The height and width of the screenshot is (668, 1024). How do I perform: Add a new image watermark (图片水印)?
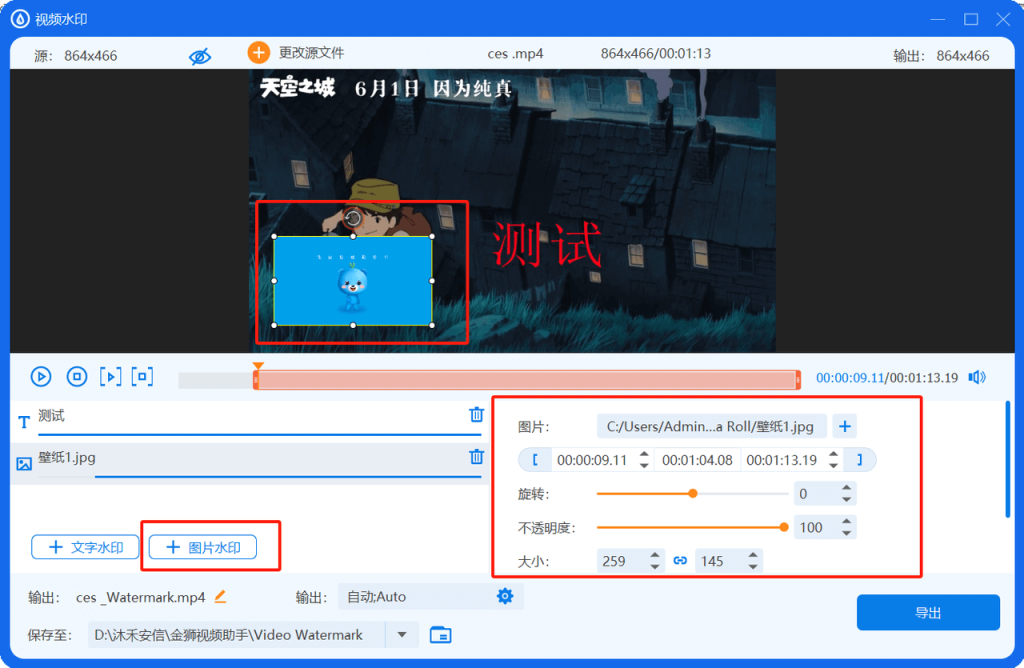(203, 547)
